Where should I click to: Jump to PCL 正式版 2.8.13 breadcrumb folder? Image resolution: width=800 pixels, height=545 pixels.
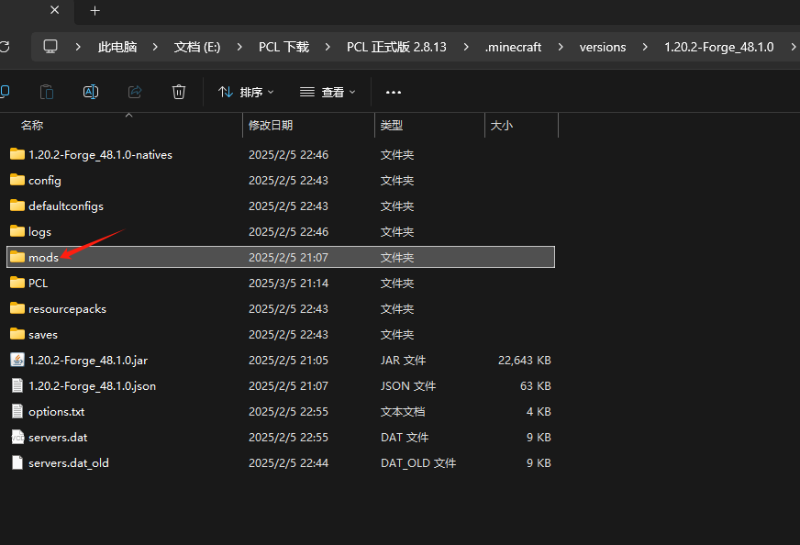coord(396,47)
